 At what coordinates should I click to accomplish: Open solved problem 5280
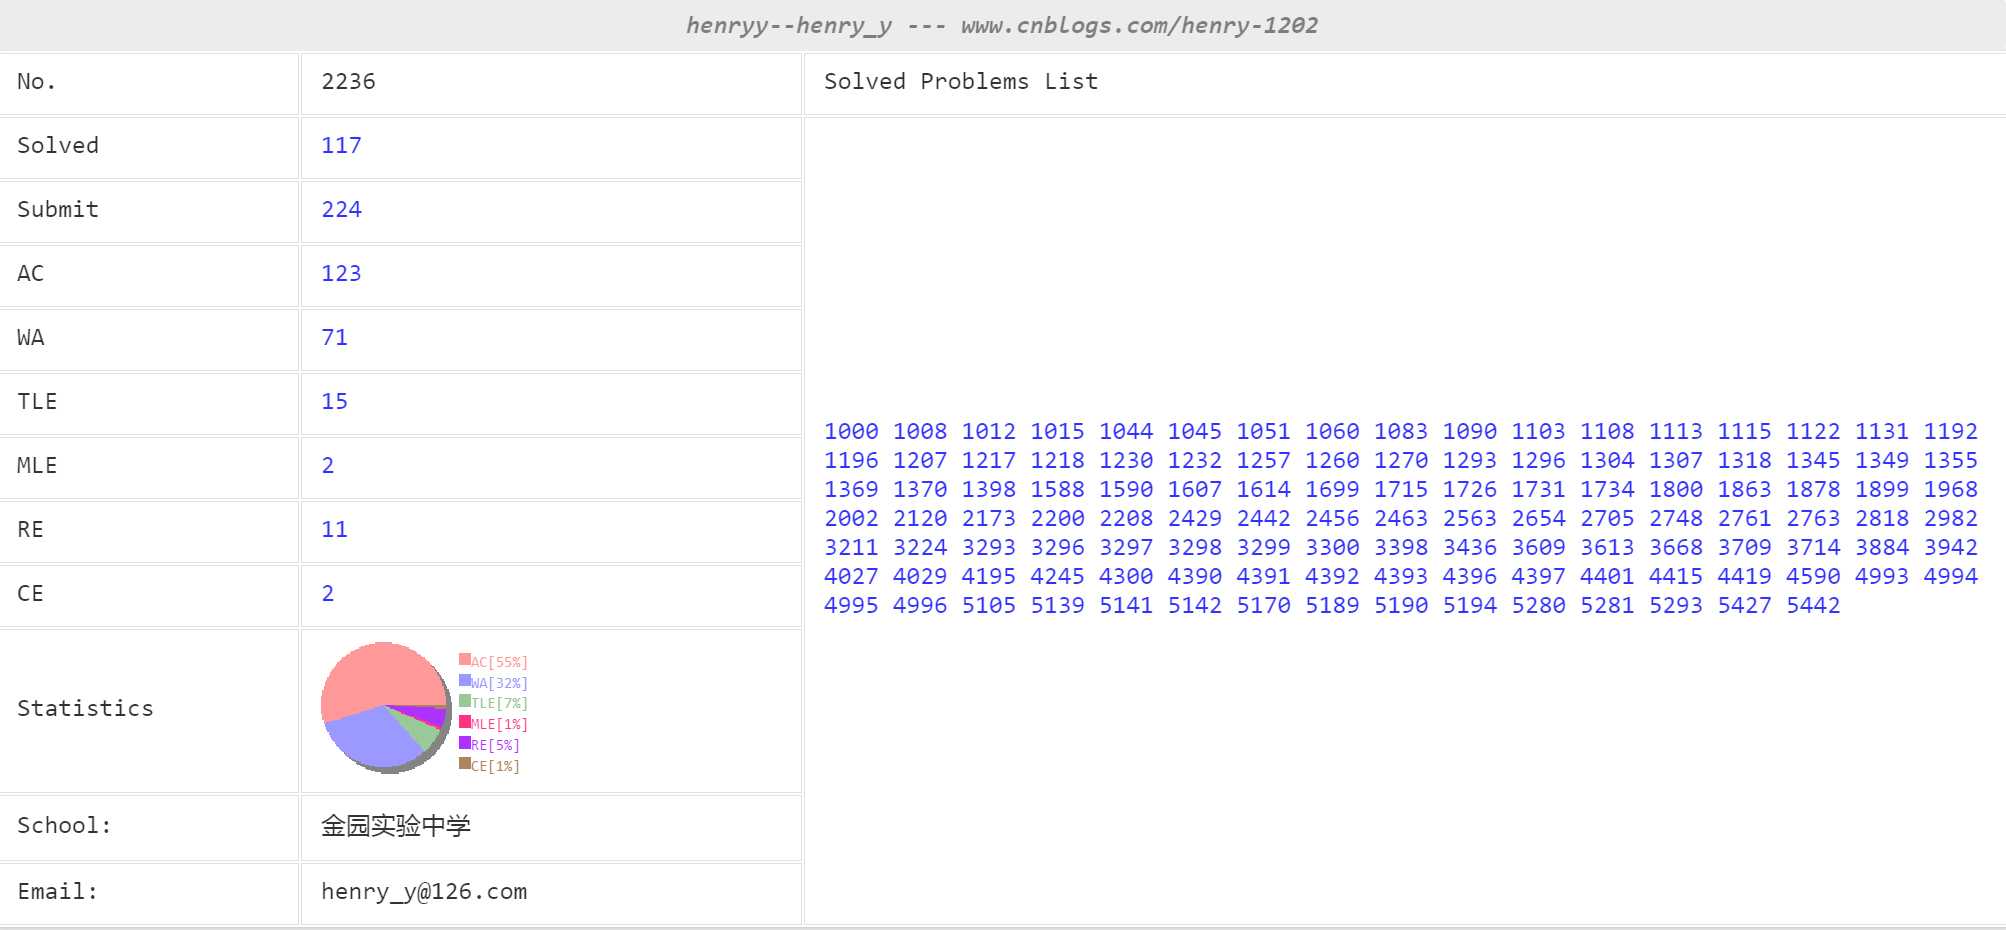tap(1538, 606)
